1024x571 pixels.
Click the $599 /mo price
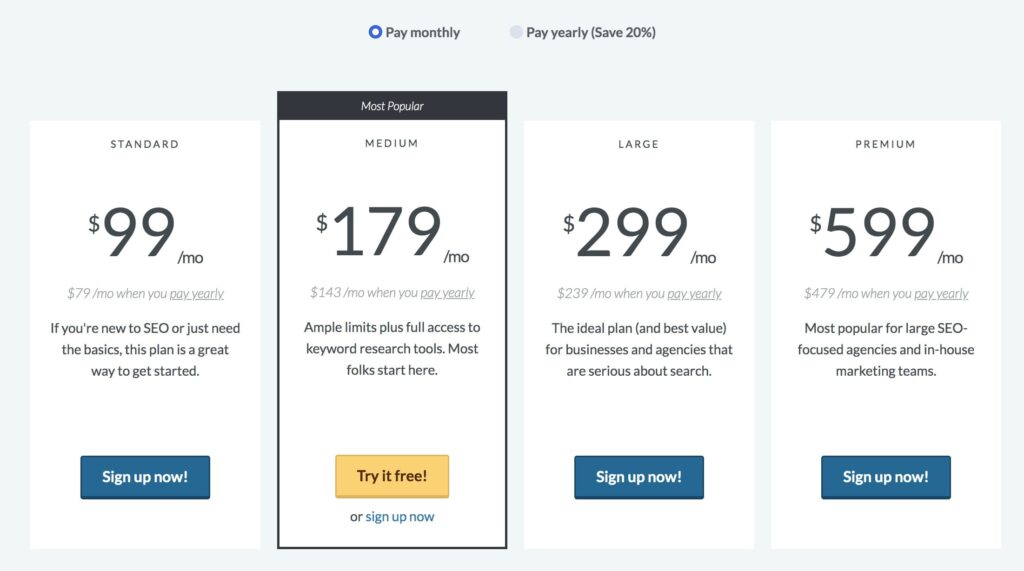point(886,233)
